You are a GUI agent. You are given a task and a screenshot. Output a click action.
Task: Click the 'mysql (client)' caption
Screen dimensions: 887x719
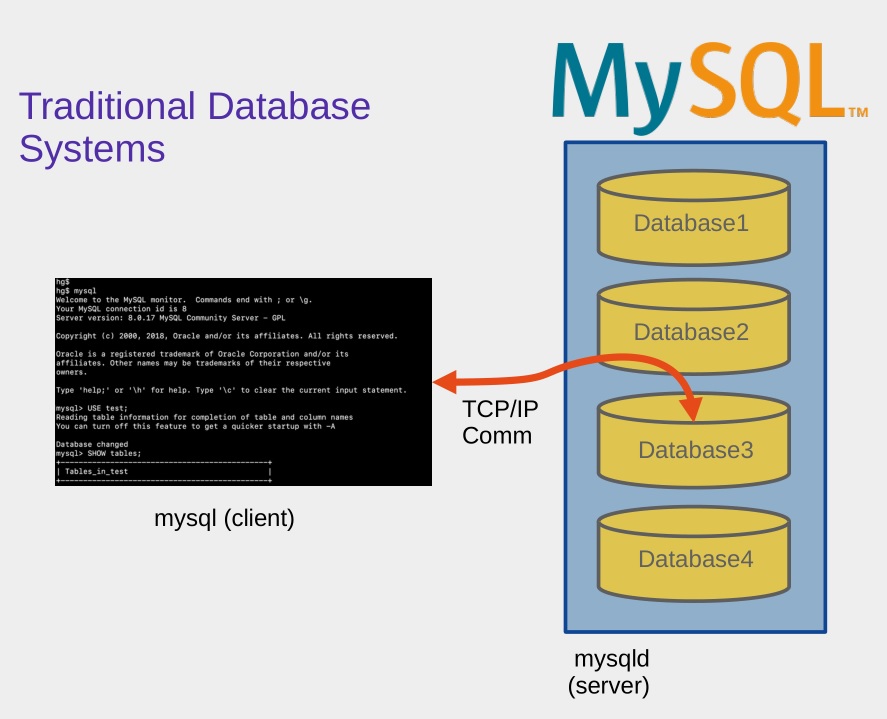(x=225, y=518)
